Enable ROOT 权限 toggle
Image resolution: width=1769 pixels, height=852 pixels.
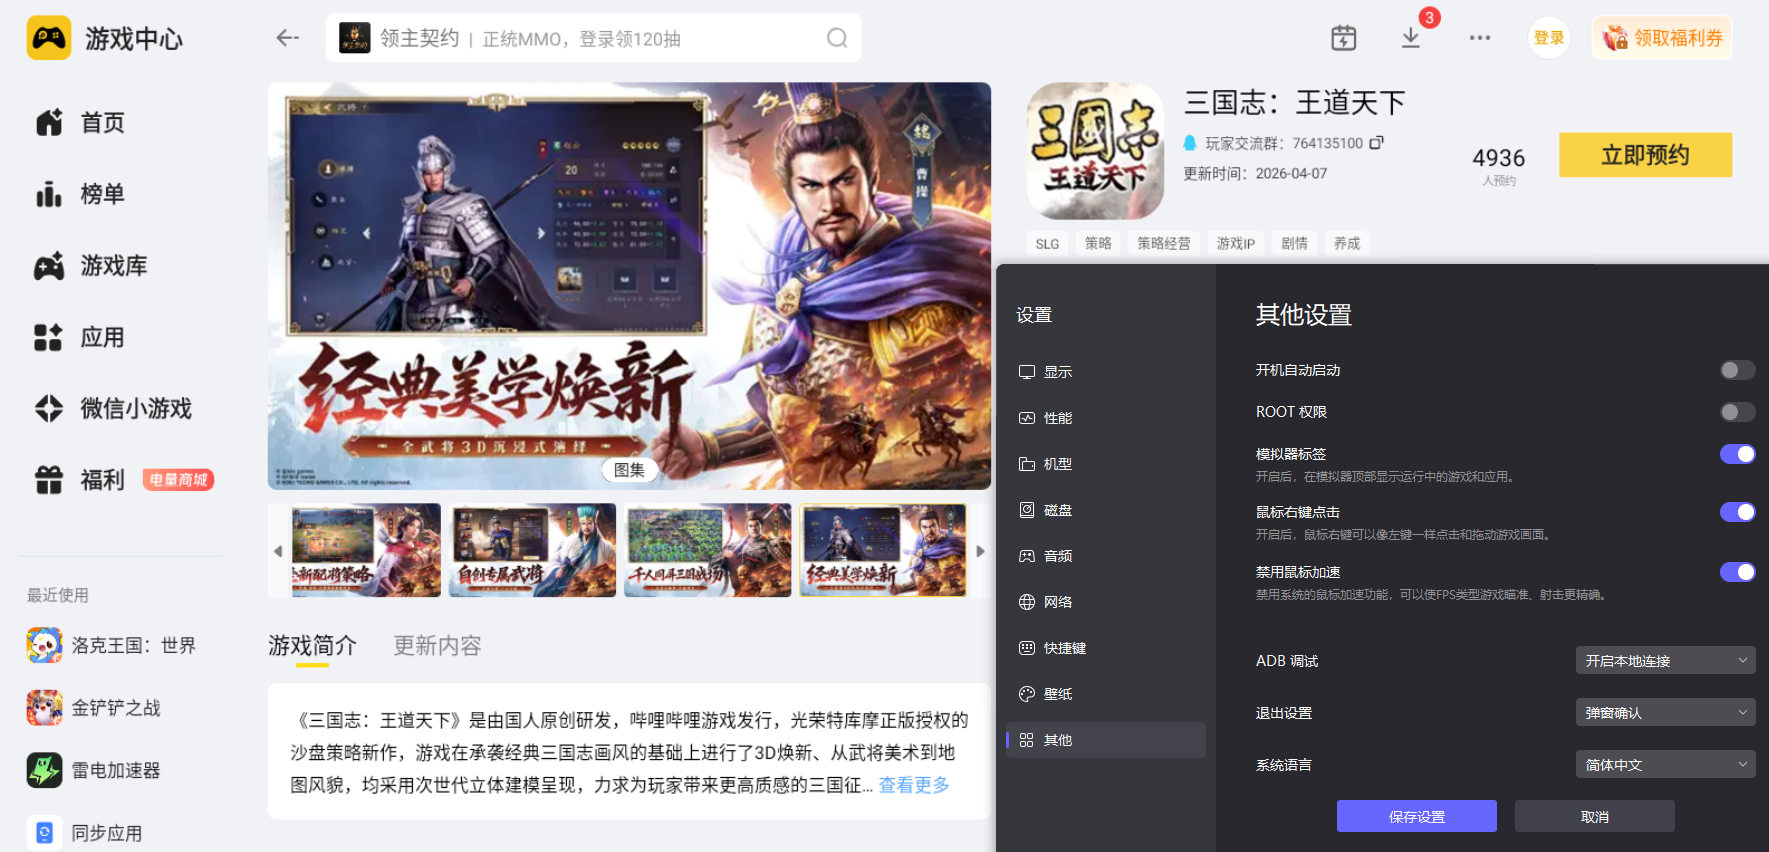[x=1737, y=412]
